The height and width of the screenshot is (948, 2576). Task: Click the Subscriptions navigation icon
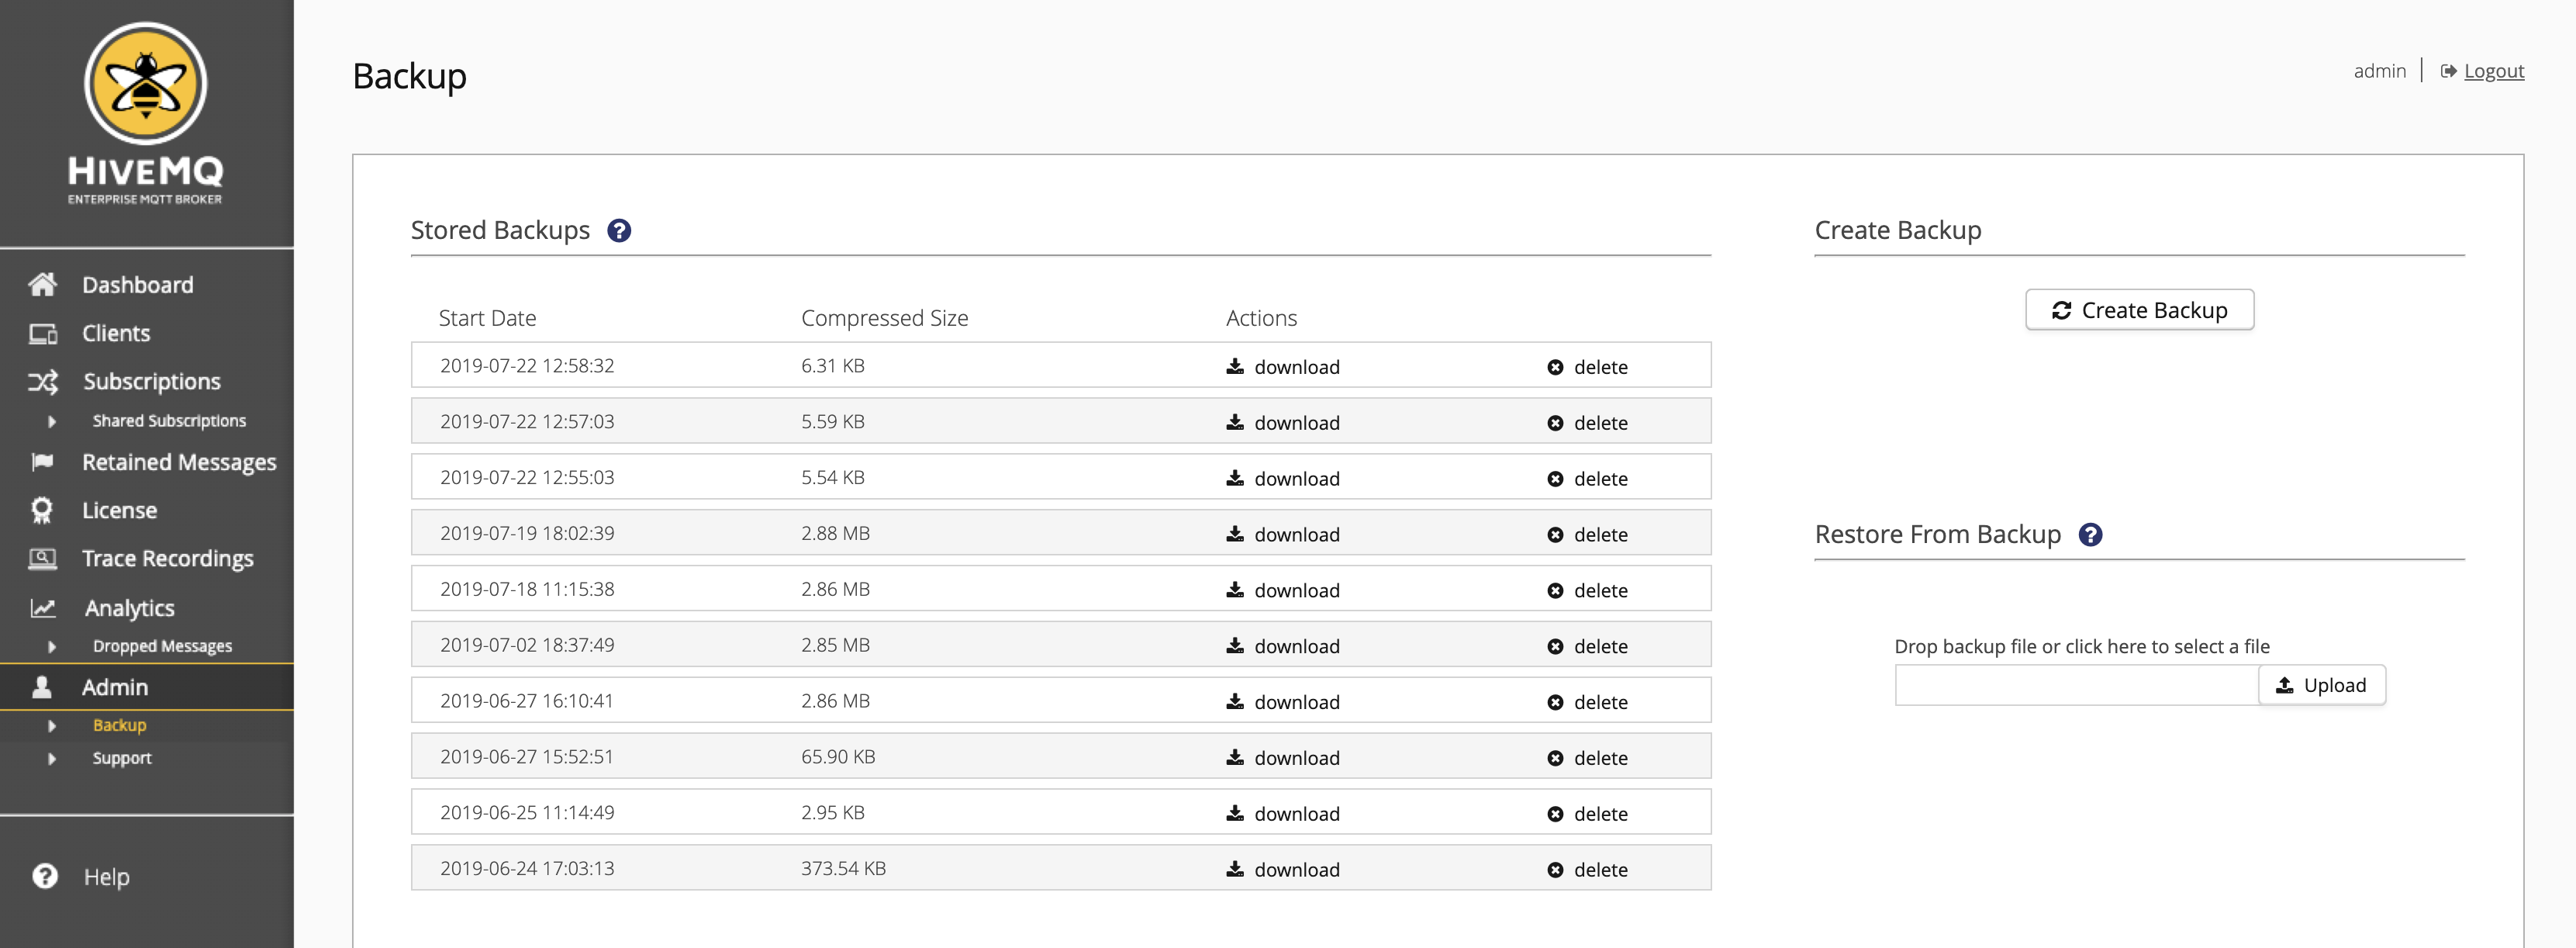pyautogui.click(x=43, y=379)
